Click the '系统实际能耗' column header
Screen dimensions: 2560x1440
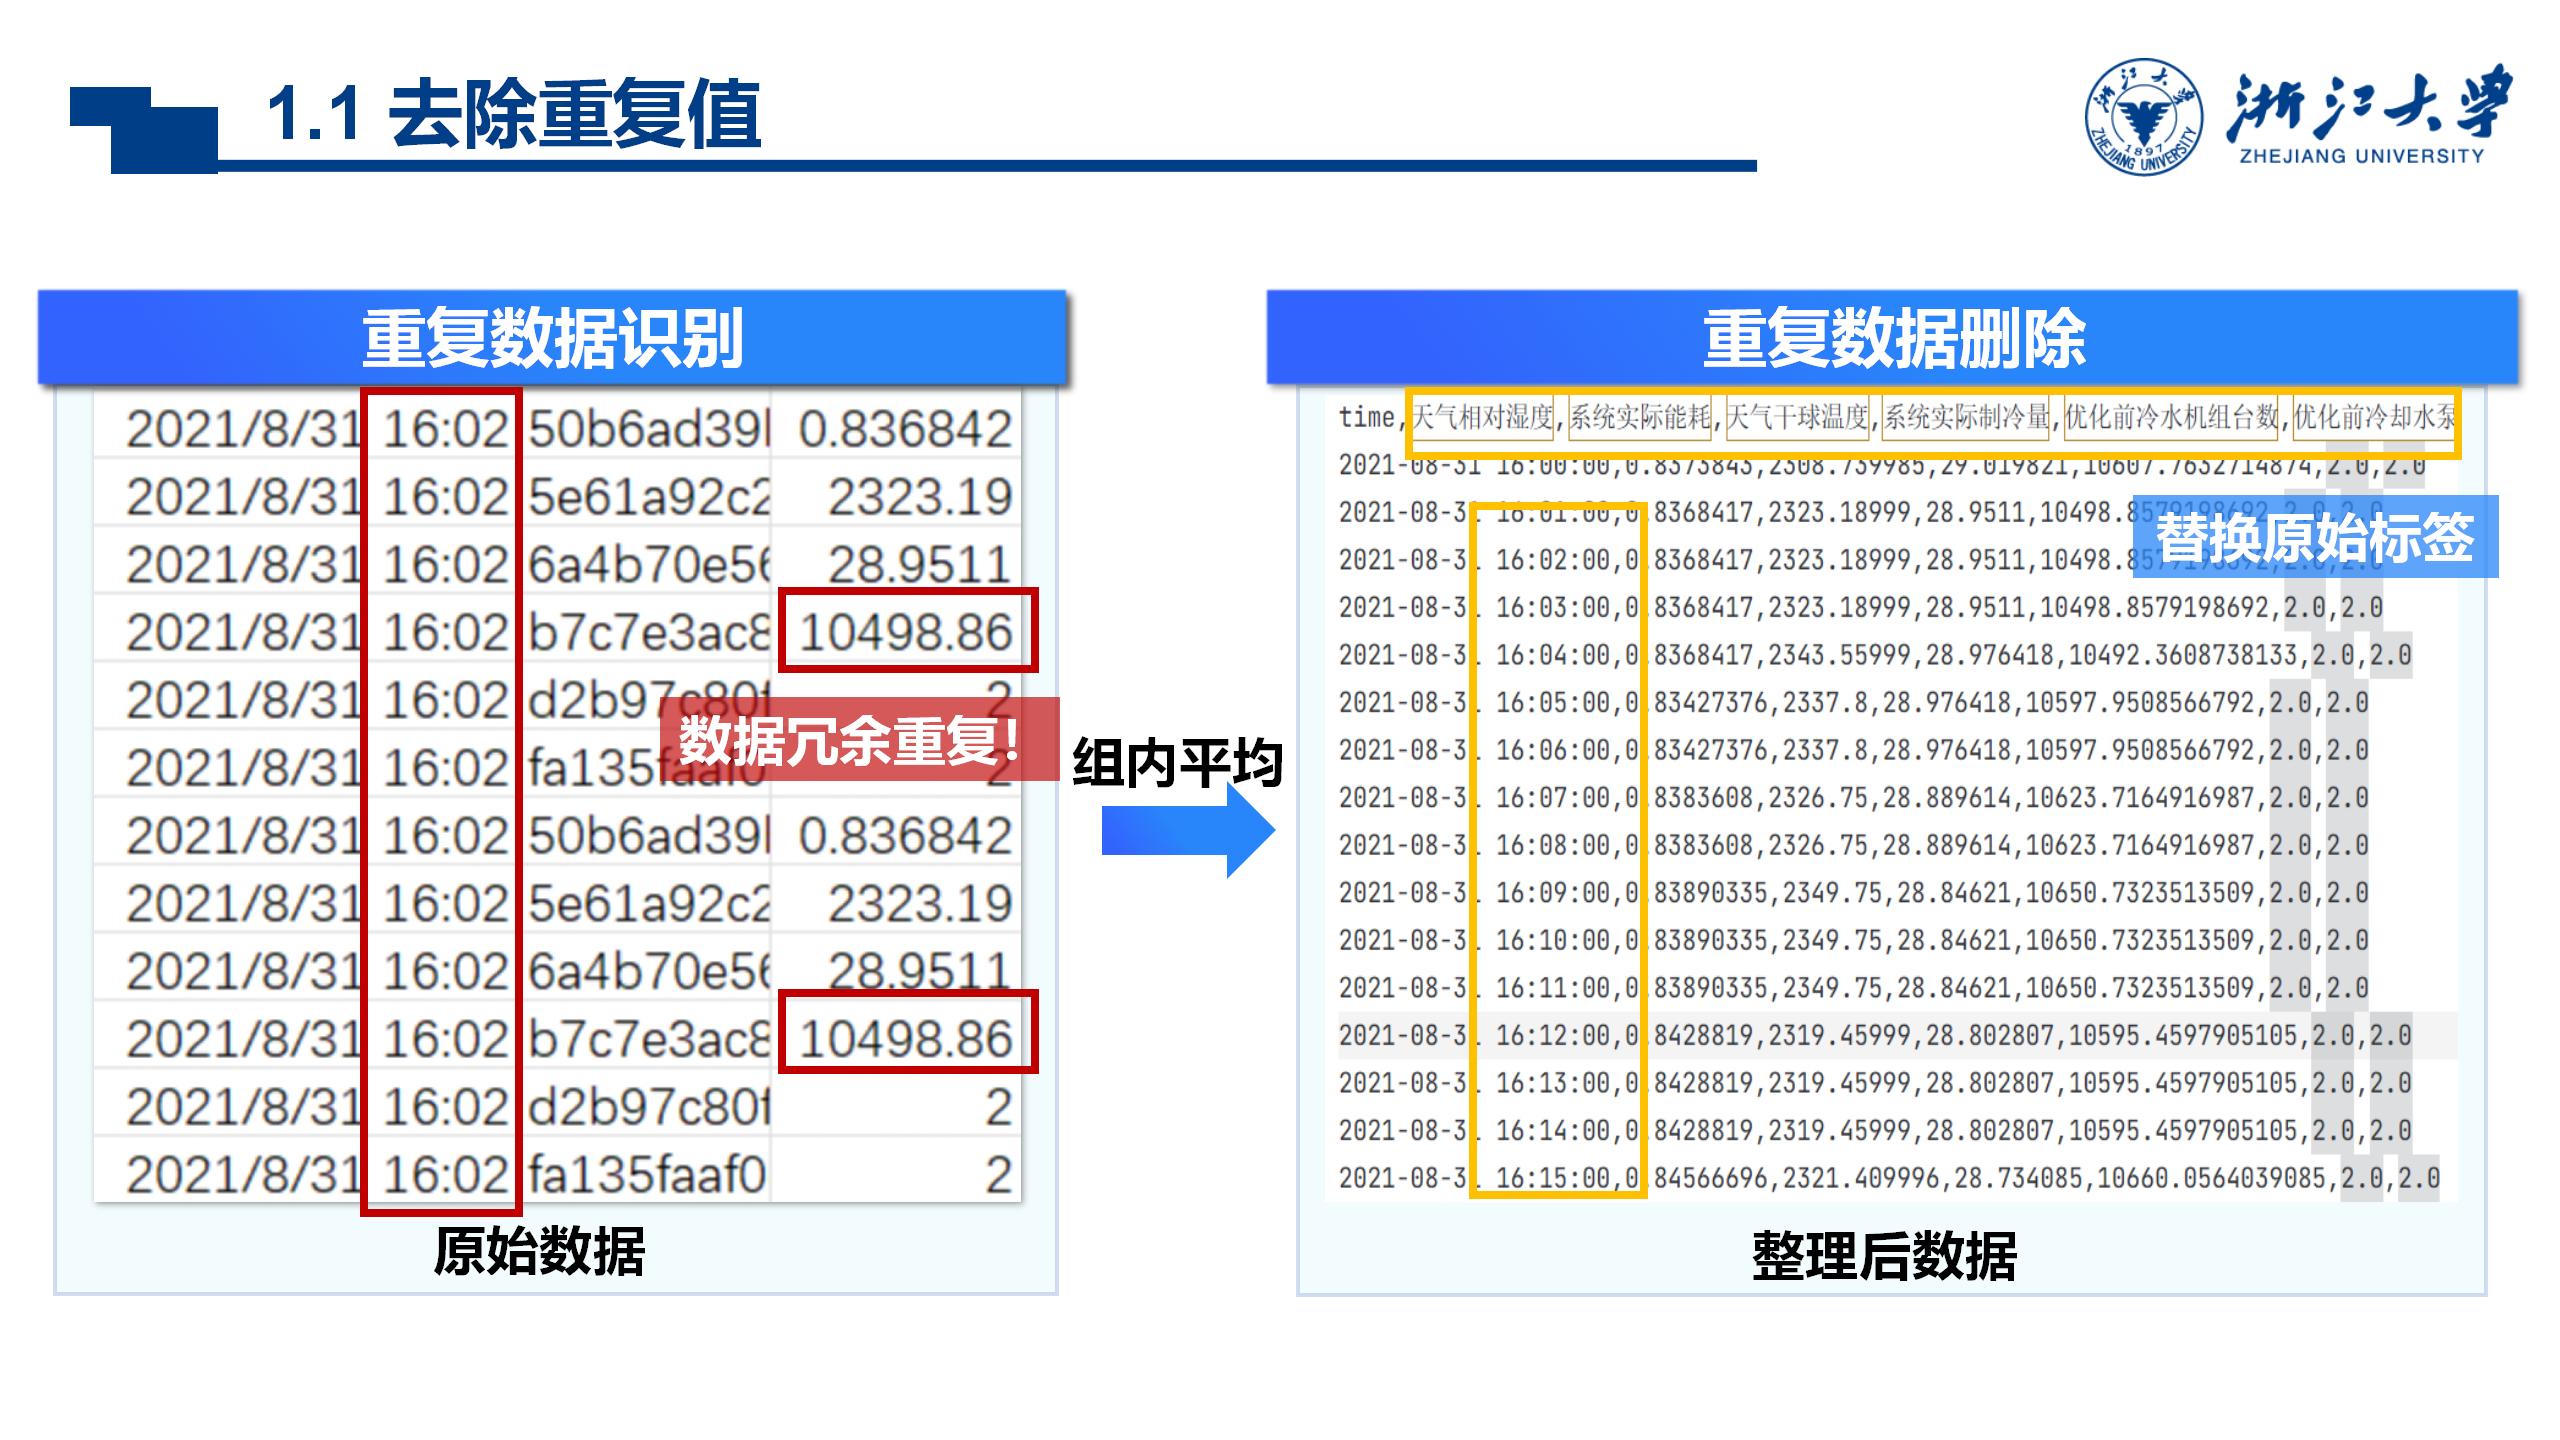point(1640,417)
